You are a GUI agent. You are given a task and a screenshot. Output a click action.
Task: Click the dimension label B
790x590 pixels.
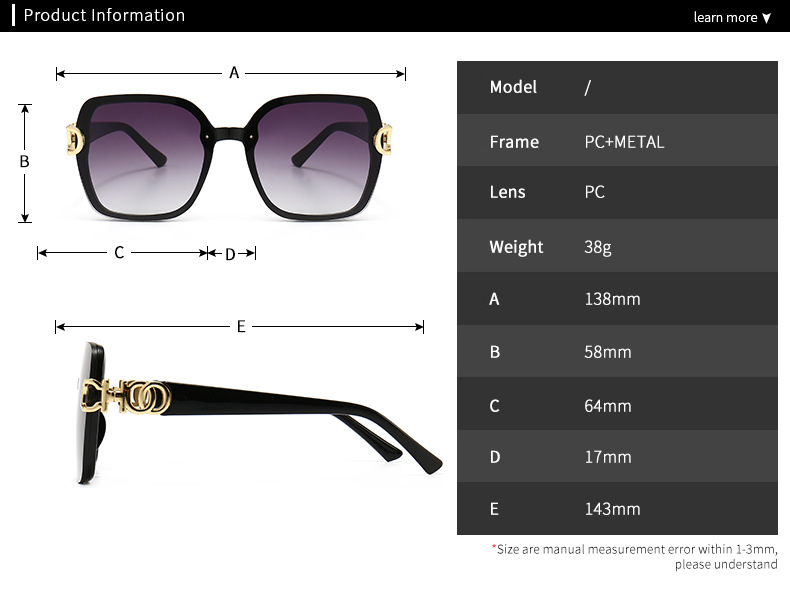[24, 161]
